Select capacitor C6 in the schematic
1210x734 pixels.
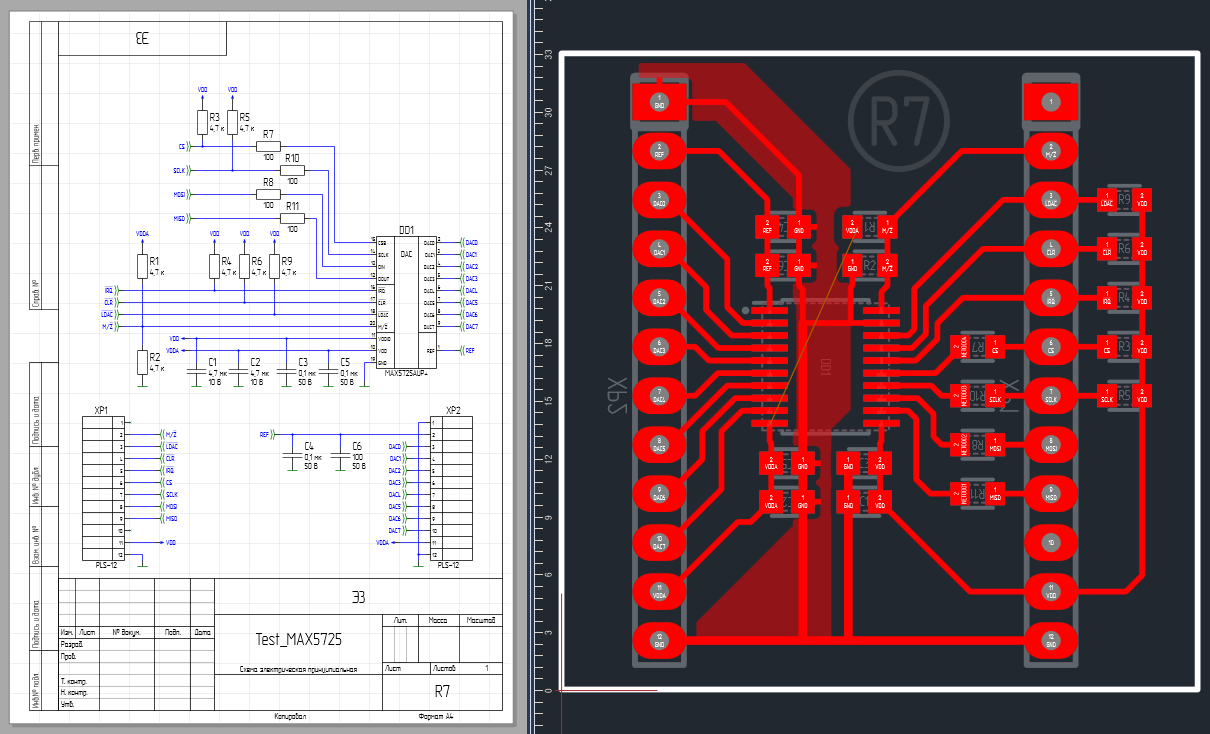339,454
